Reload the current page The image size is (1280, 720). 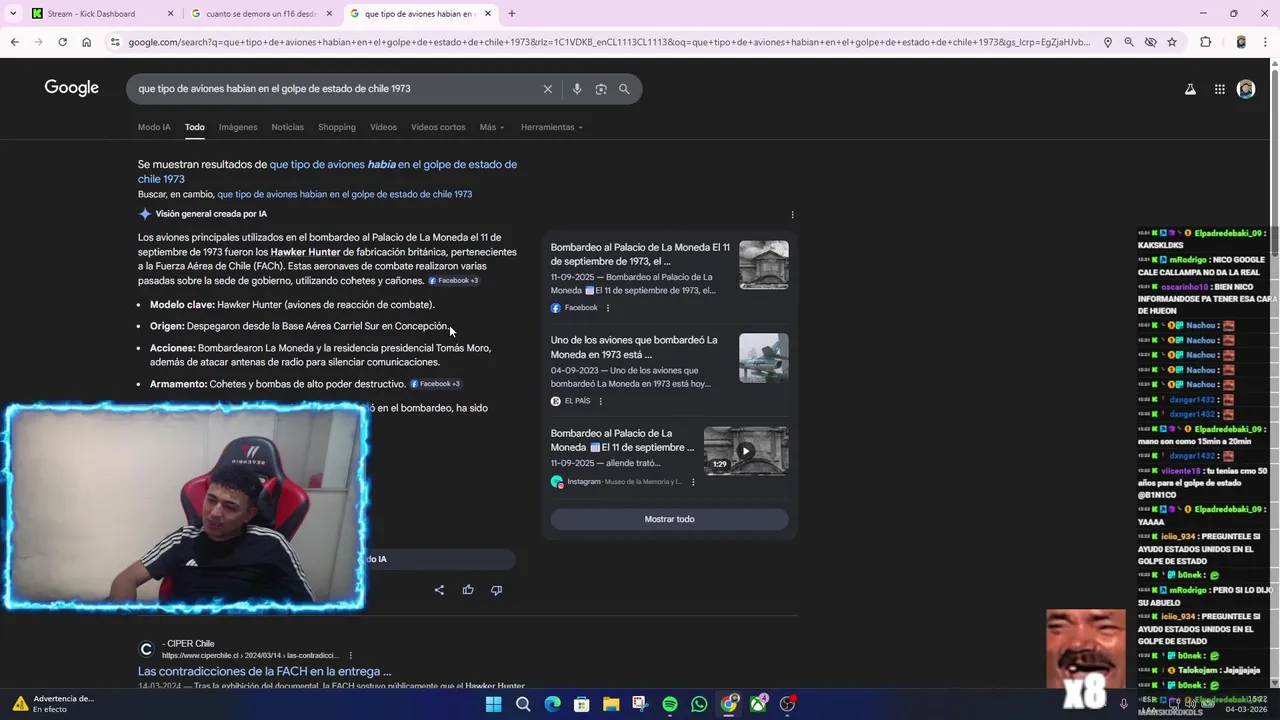click(x=62, y=42)
